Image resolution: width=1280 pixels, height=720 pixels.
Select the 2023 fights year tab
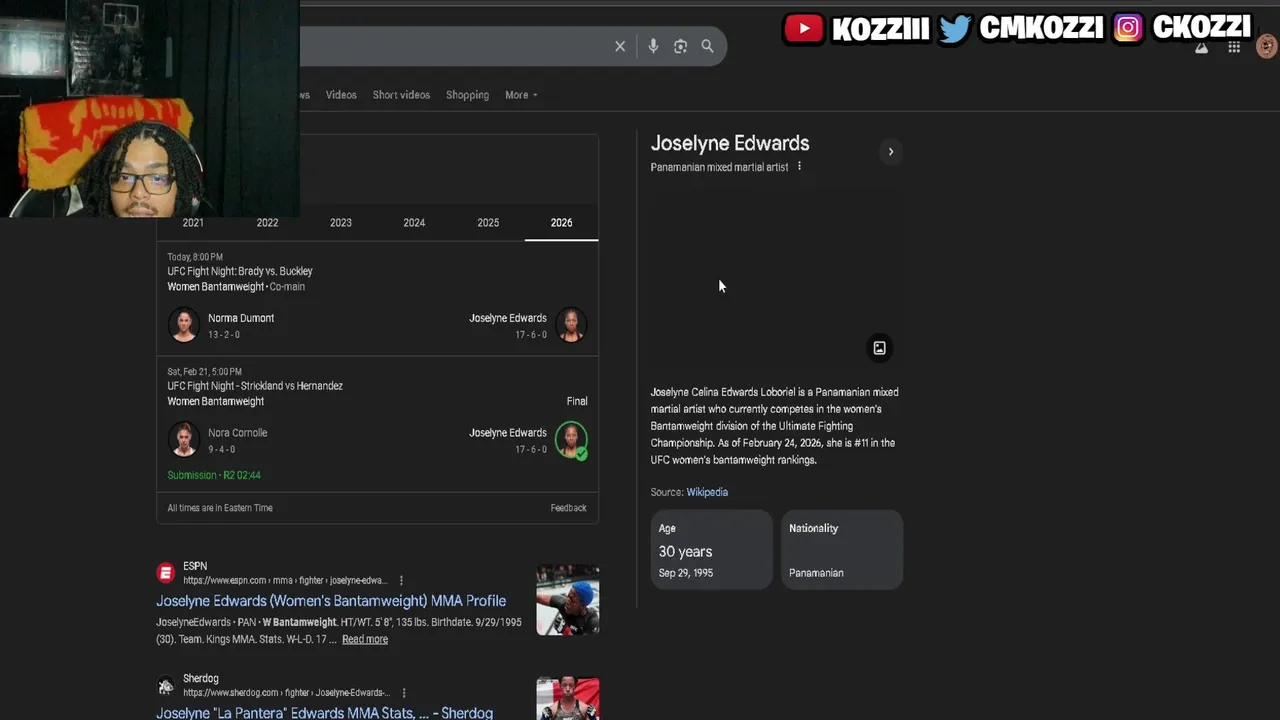tap(341, 223)
